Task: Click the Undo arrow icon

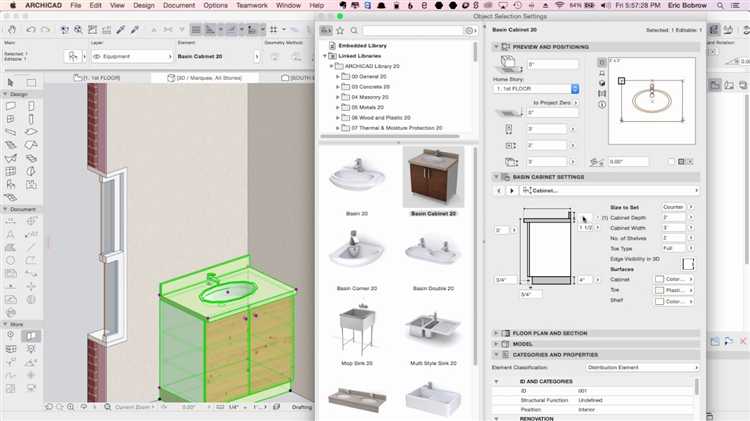Action: click(x=31, y=30)
